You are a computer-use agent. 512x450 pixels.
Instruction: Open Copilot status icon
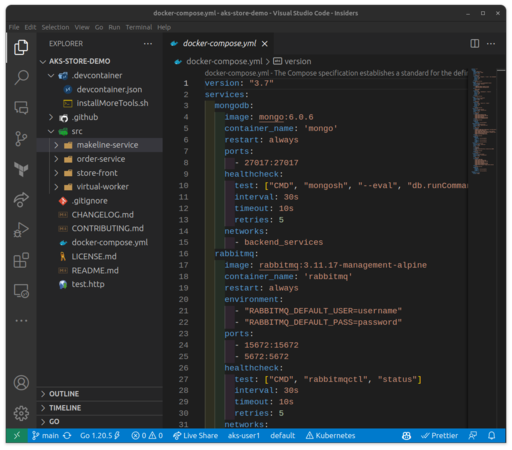tap(406, 436)
